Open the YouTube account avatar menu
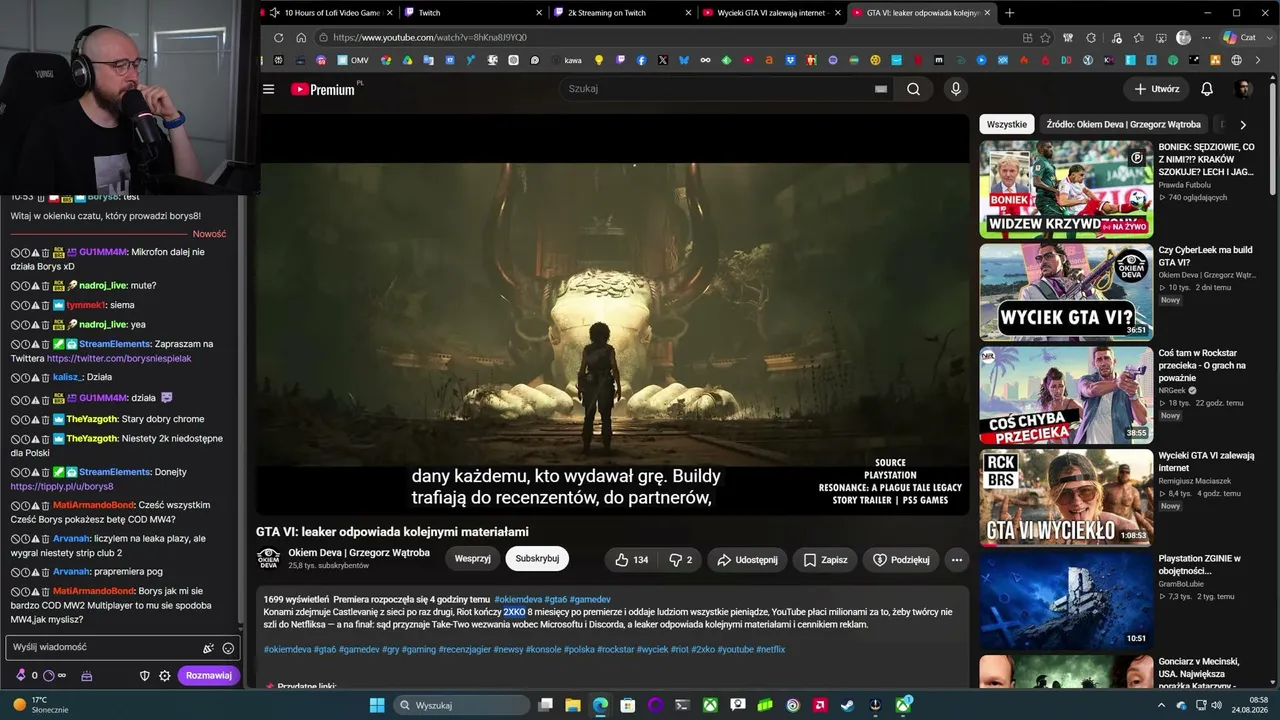1280x720 pixels. pyautogui.click(x=1243, y=89)
